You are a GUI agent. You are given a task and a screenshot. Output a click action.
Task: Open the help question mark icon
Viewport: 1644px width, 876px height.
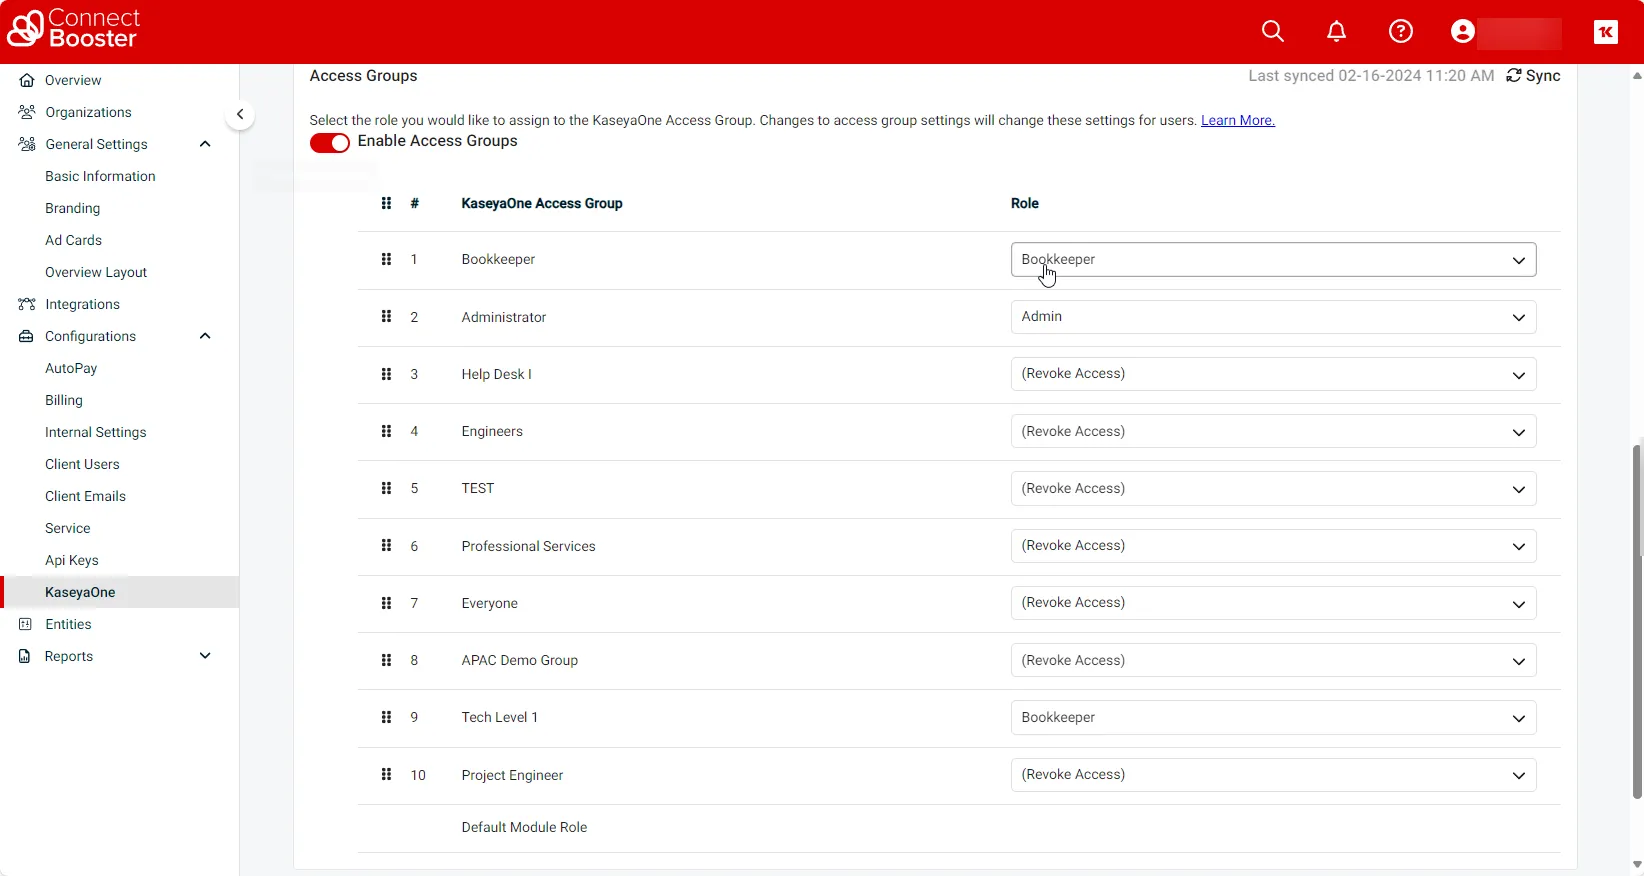point(1400,32)
